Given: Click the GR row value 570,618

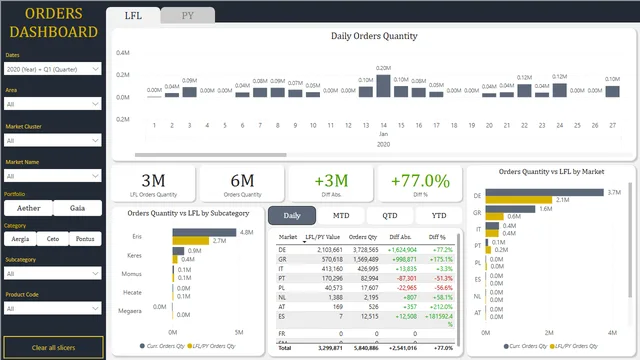Looking at the screenshot, I should (x=332, y=260).
